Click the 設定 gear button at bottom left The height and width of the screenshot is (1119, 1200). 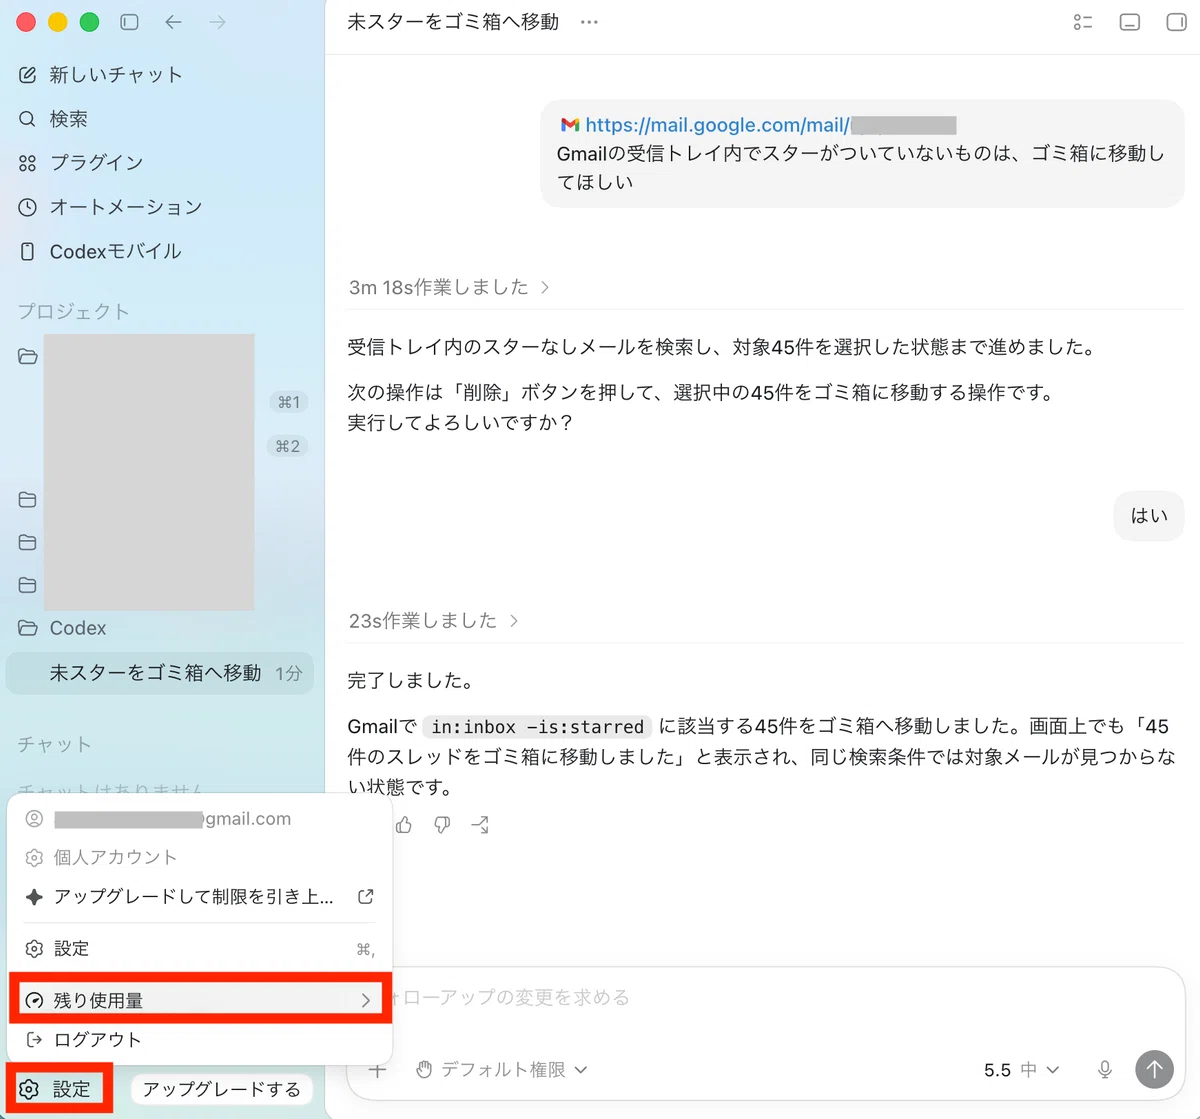pyautogui.click(x=58, y=1089)
